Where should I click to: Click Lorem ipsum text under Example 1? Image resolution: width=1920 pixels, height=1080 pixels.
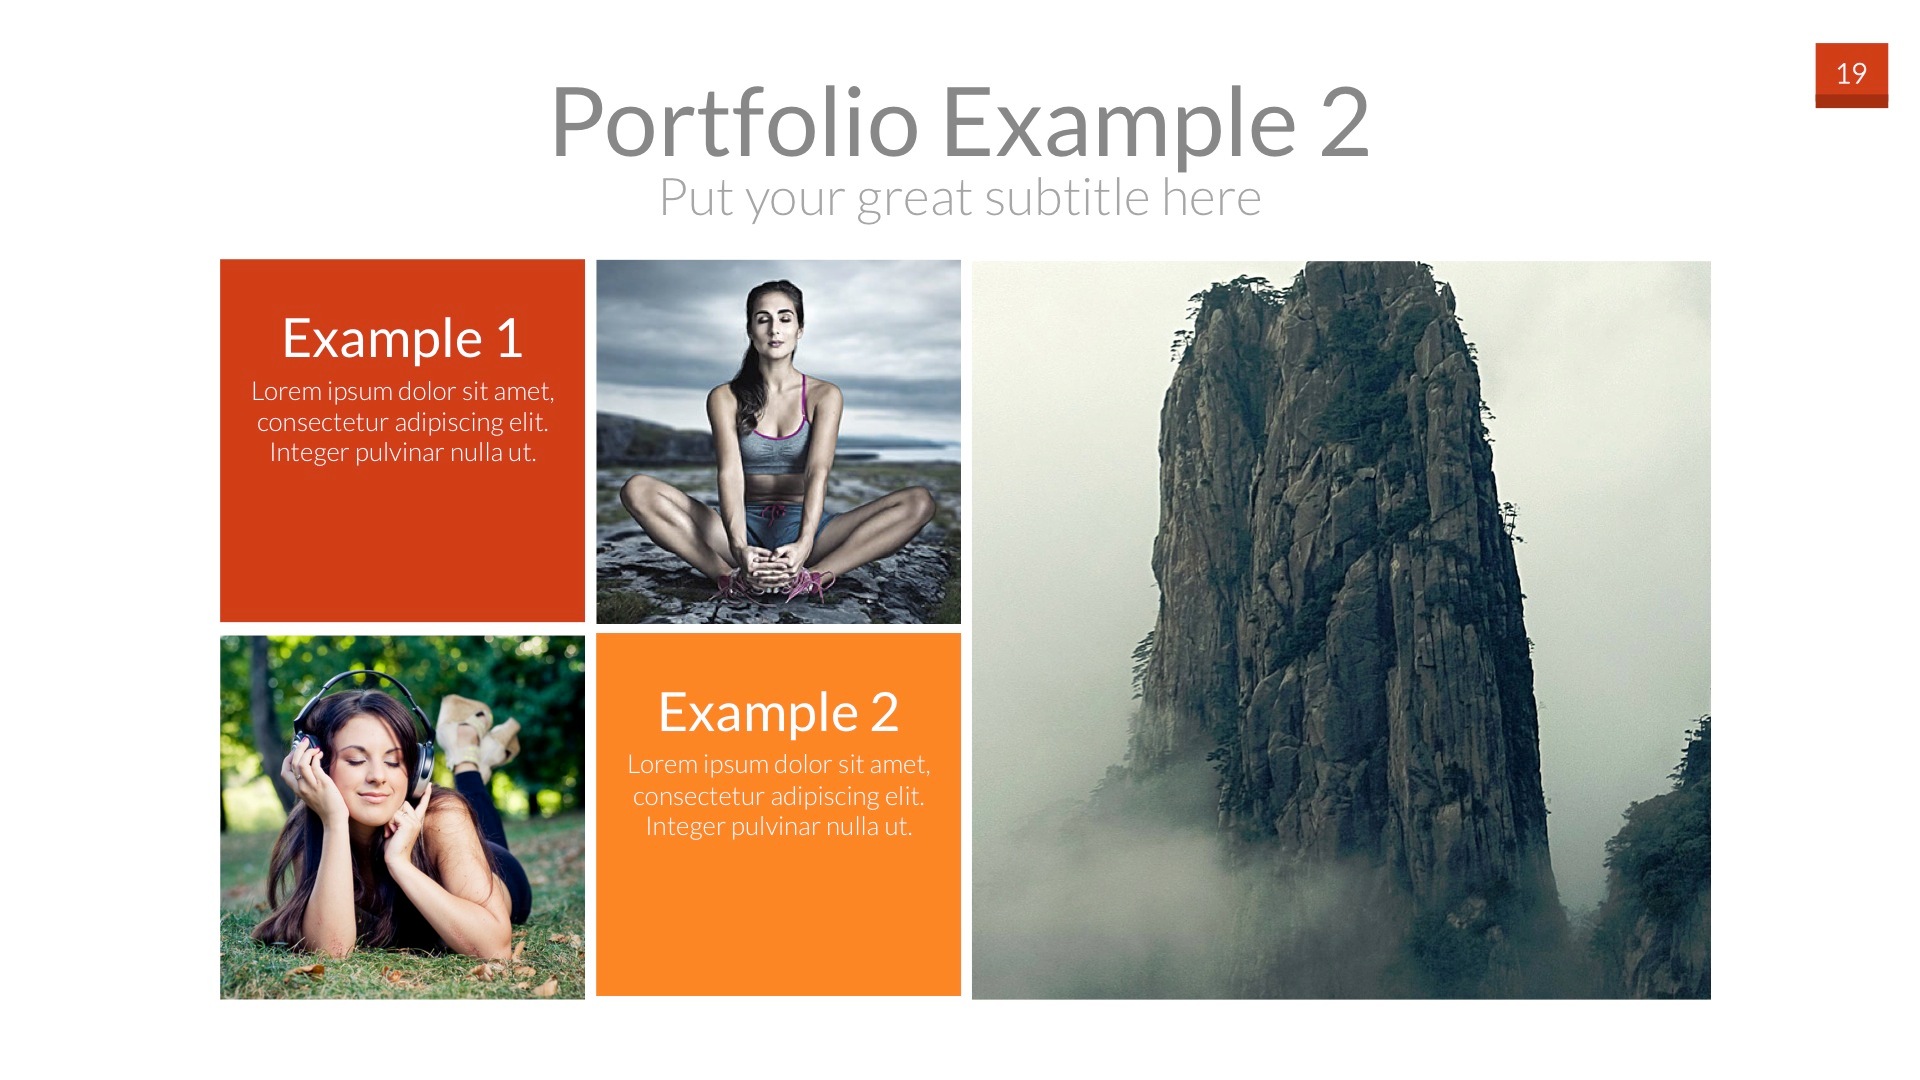402,422
